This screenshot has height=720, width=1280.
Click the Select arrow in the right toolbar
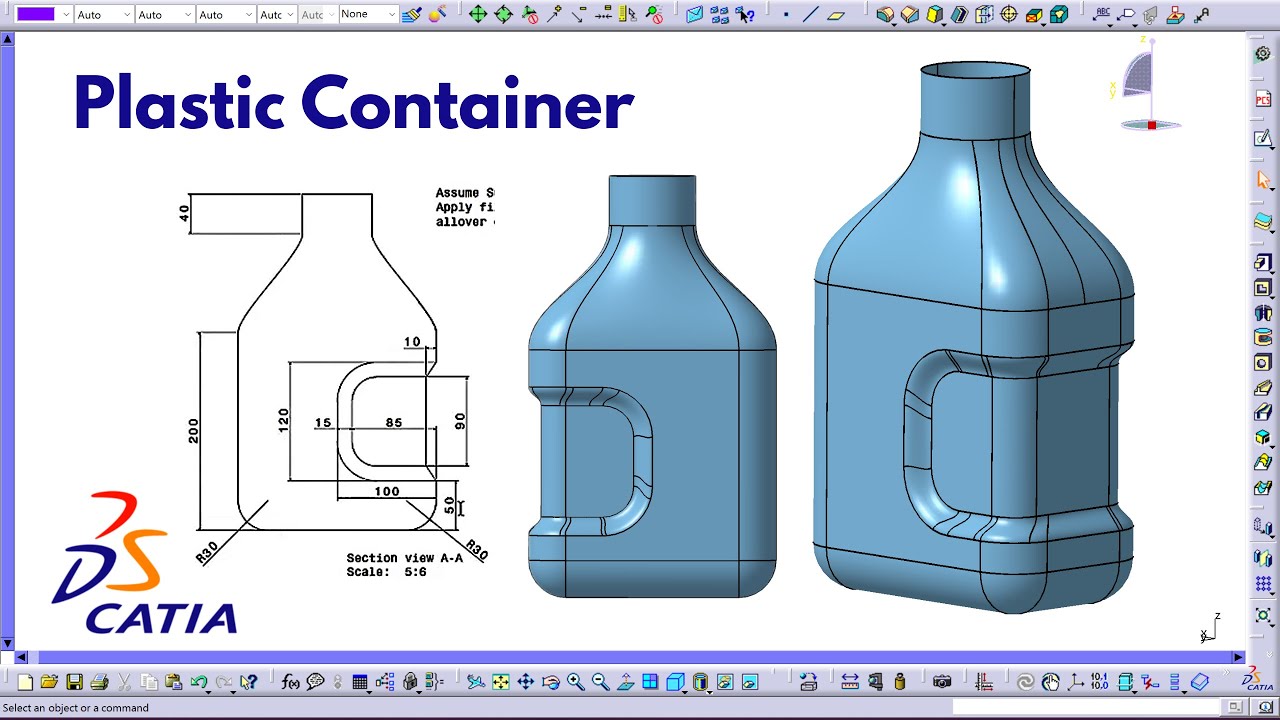click(1263, 180)
